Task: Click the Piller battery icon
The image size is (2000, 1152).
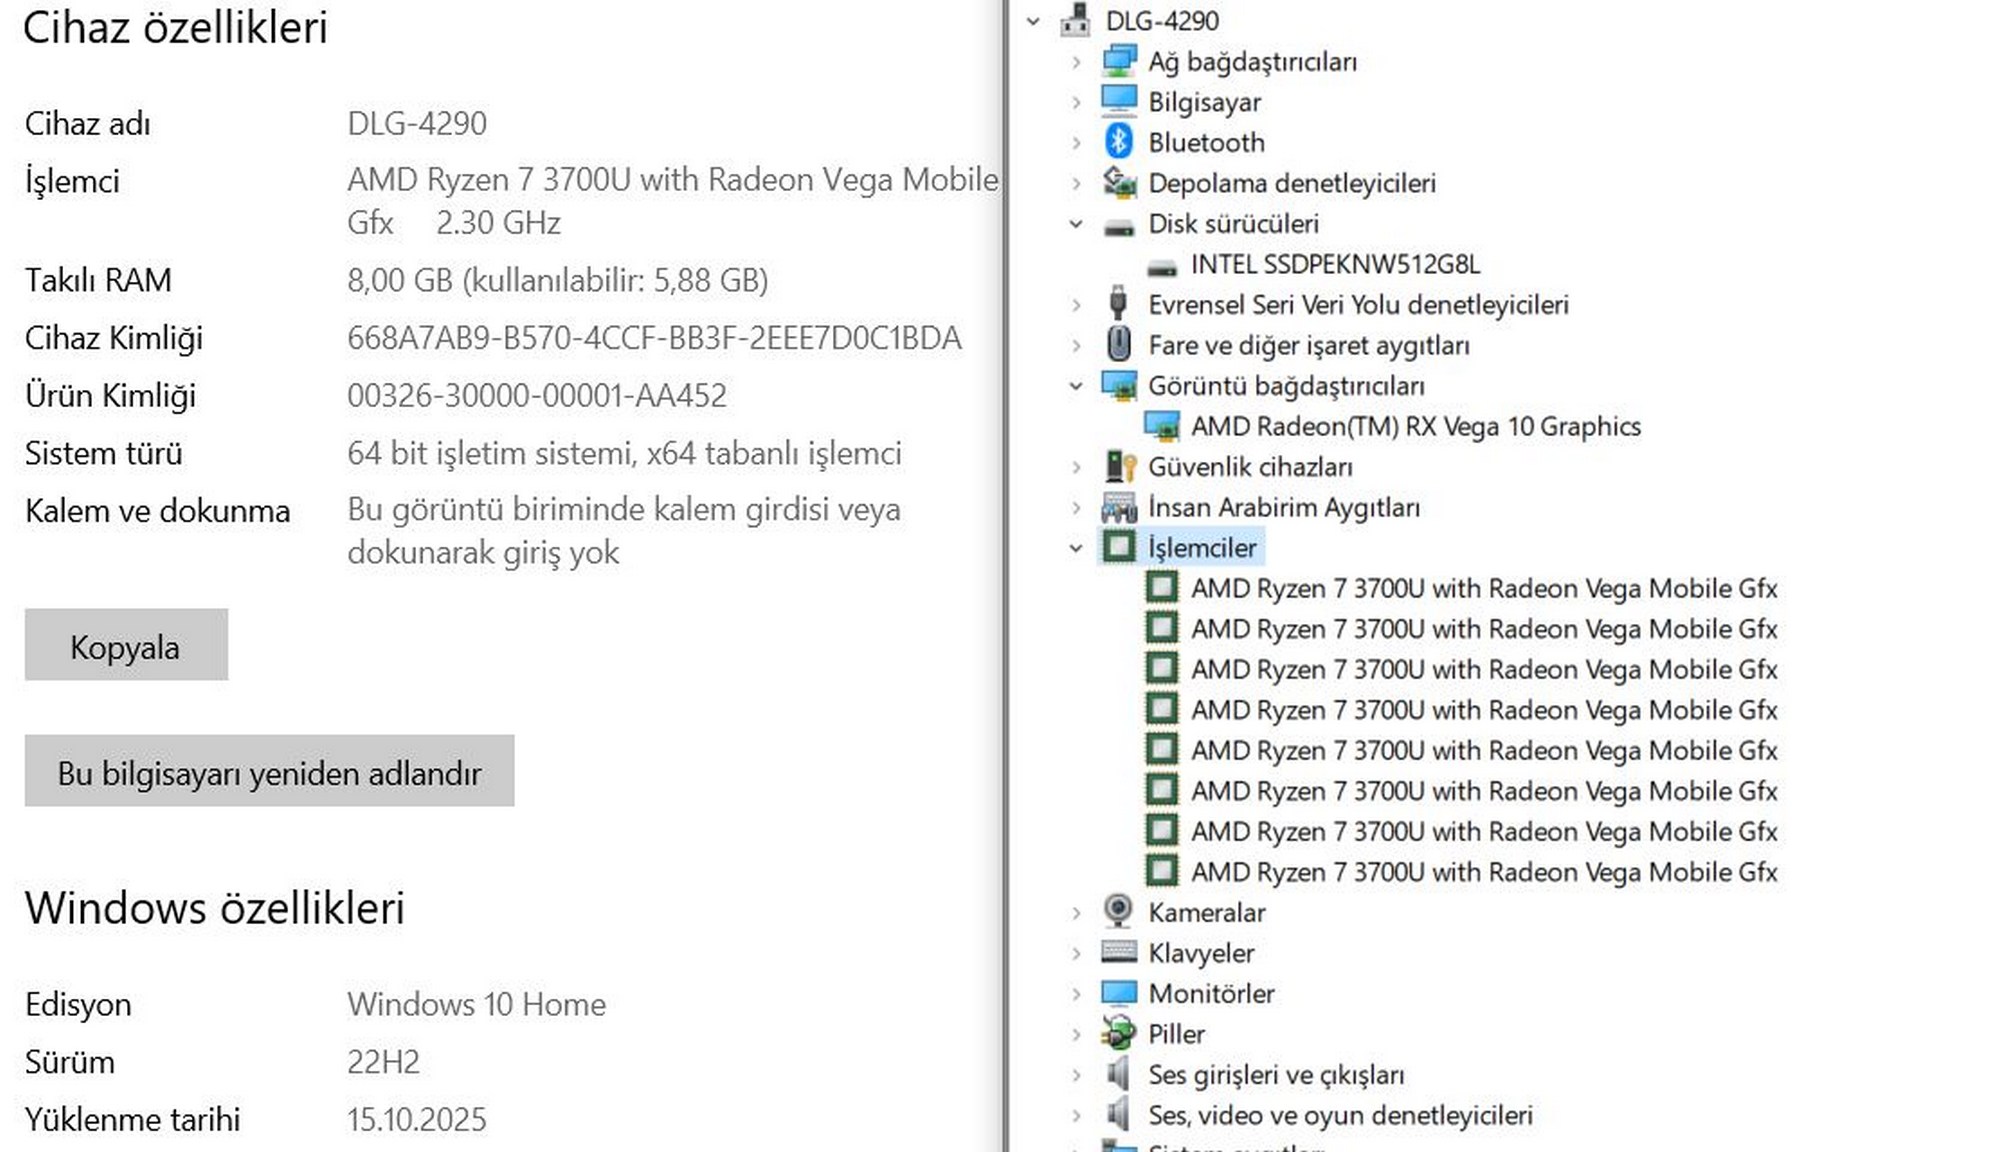Action: click(1118, 1033)
